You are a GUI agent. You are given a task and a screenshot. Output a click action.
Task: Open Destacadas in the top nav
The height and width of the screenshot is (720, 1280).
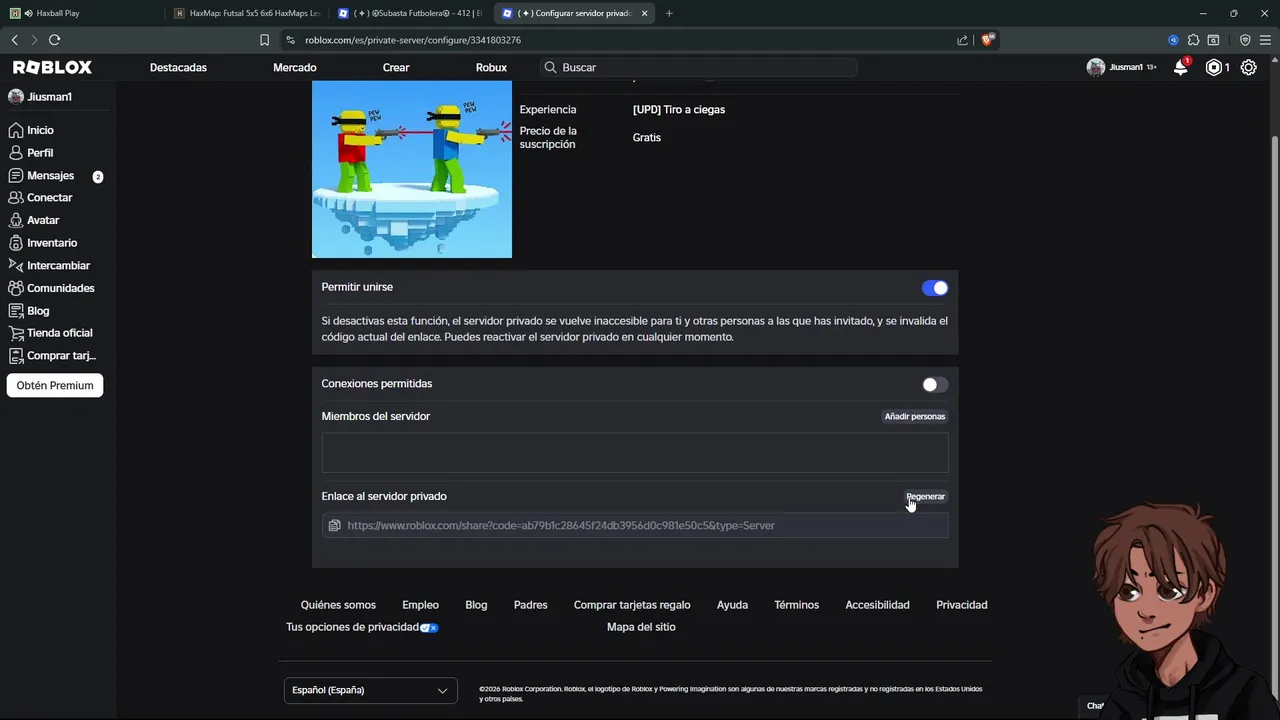click(x=178, y=67)
